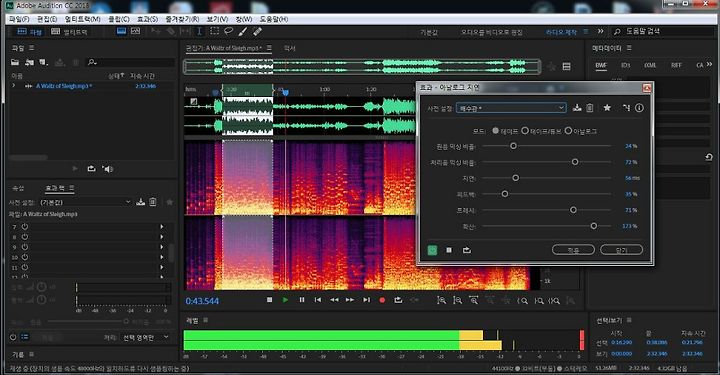Open effect list arrow for slot 11

click(162, 267)
